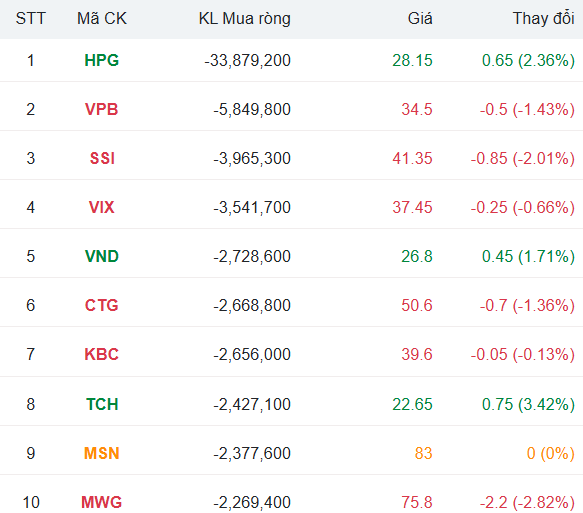Click the Giá column header
This screenshot has height=513, width=583.
(x=420, y=18)
